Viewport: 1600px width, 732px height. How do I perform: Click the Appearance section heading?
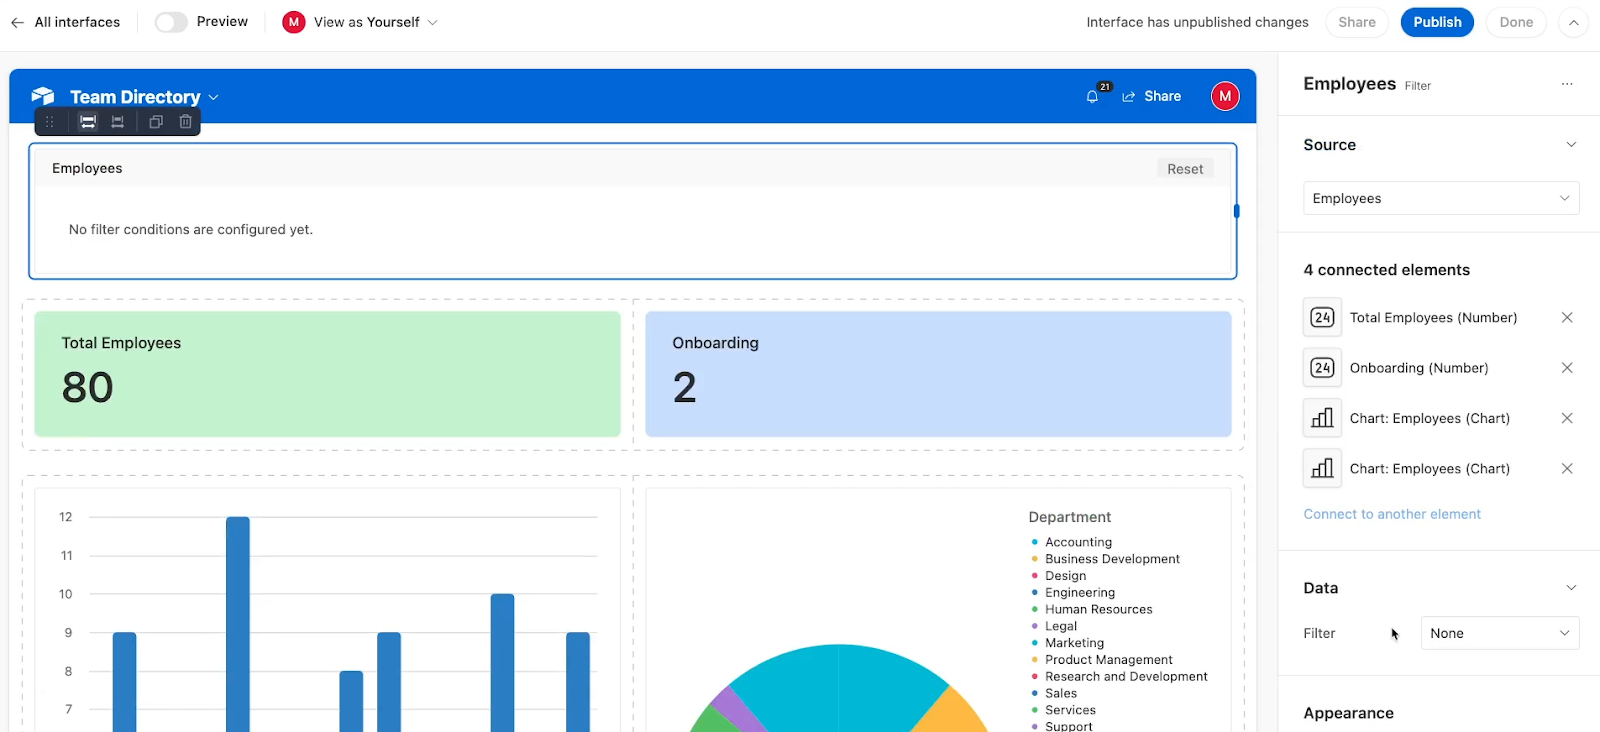1348,713
